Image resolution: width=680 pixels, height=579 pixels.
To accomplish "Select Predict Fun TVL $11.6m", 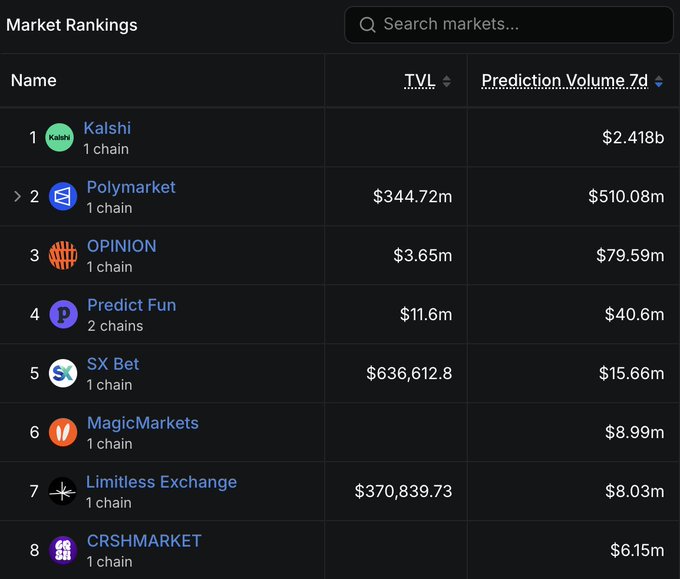I will pyautogui.click(x=426, y=314).
